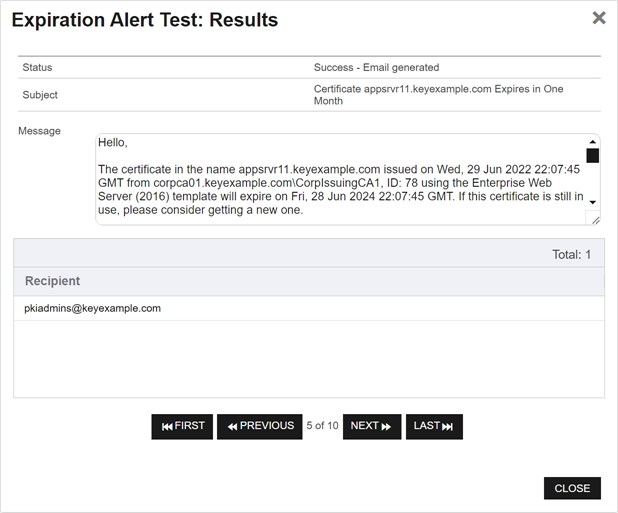Click the message box resize handle
Screen dimensions: 618x513
595,219
